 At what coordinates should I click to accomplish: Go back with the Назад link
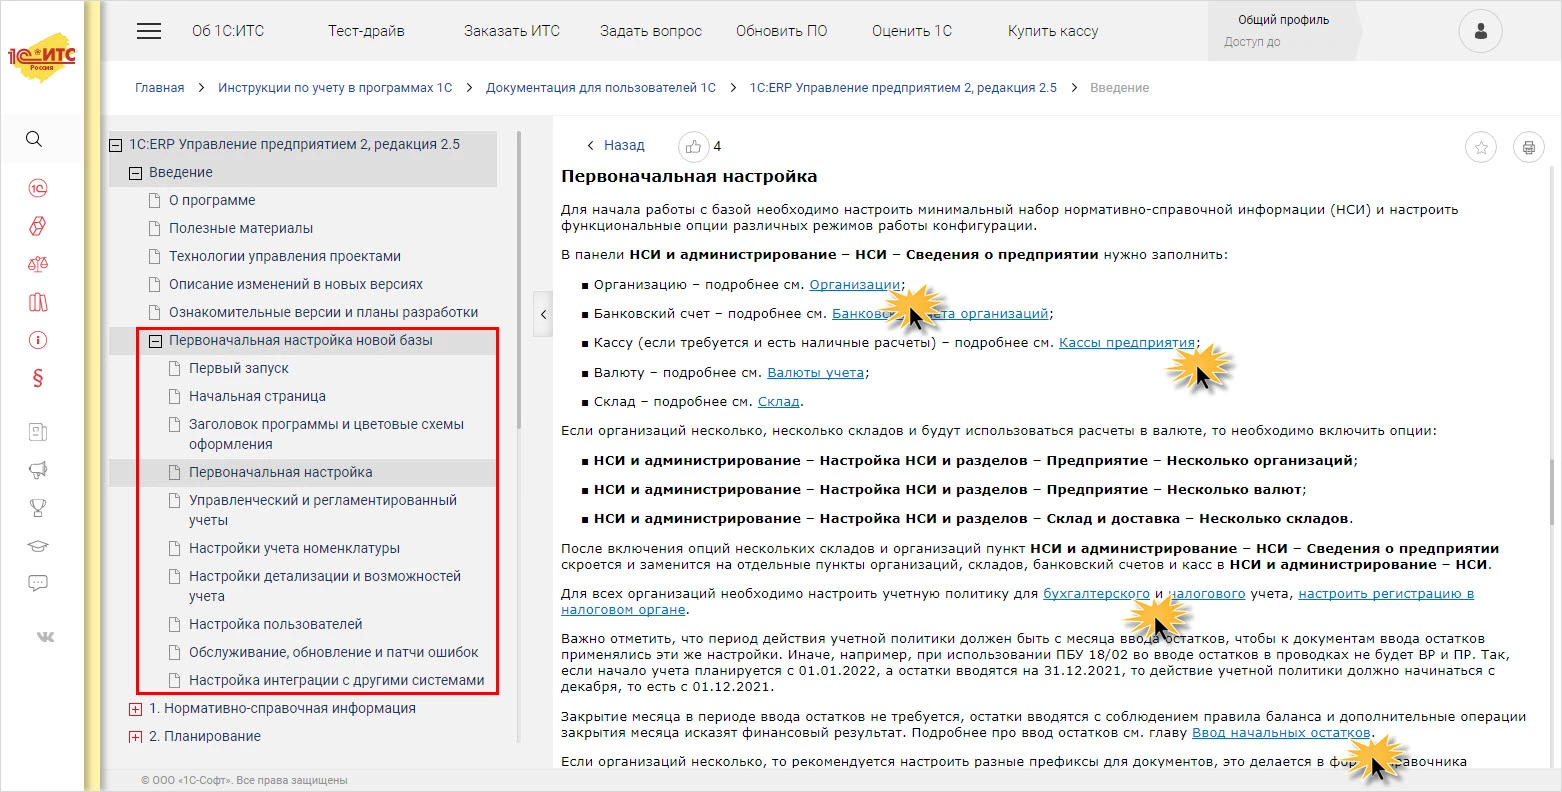point(616,146)
